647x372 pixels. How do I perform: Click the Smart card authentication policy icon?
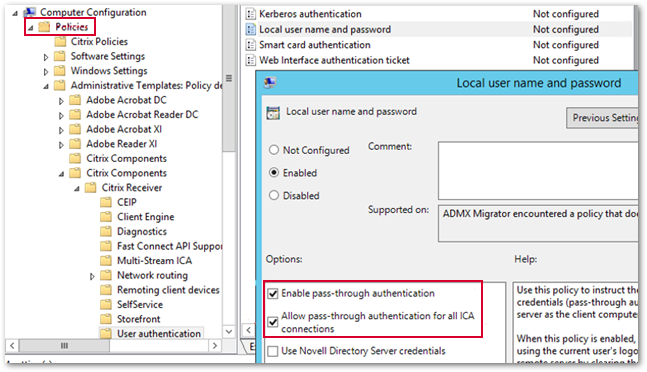pyautogui.click(x=250, y=45)
